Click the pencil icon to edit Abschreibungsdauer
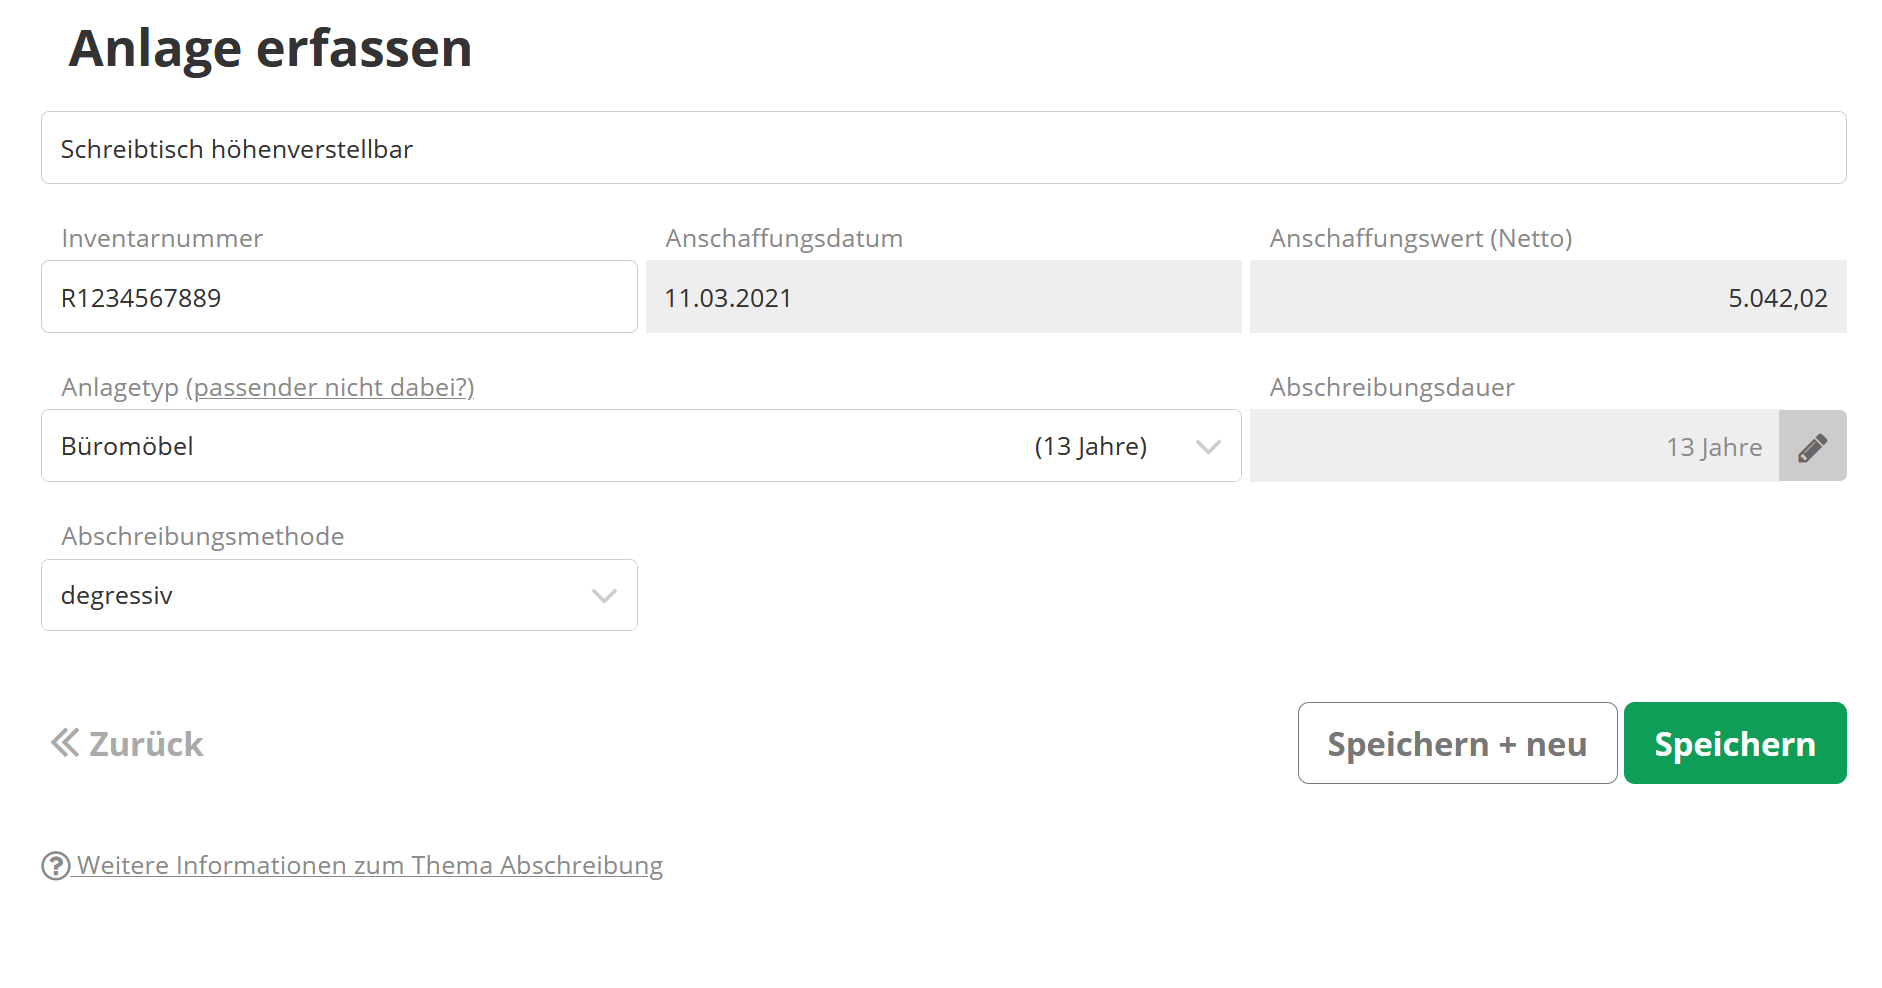Viewport: 1882px width, 988px height. coord(1812,446)
